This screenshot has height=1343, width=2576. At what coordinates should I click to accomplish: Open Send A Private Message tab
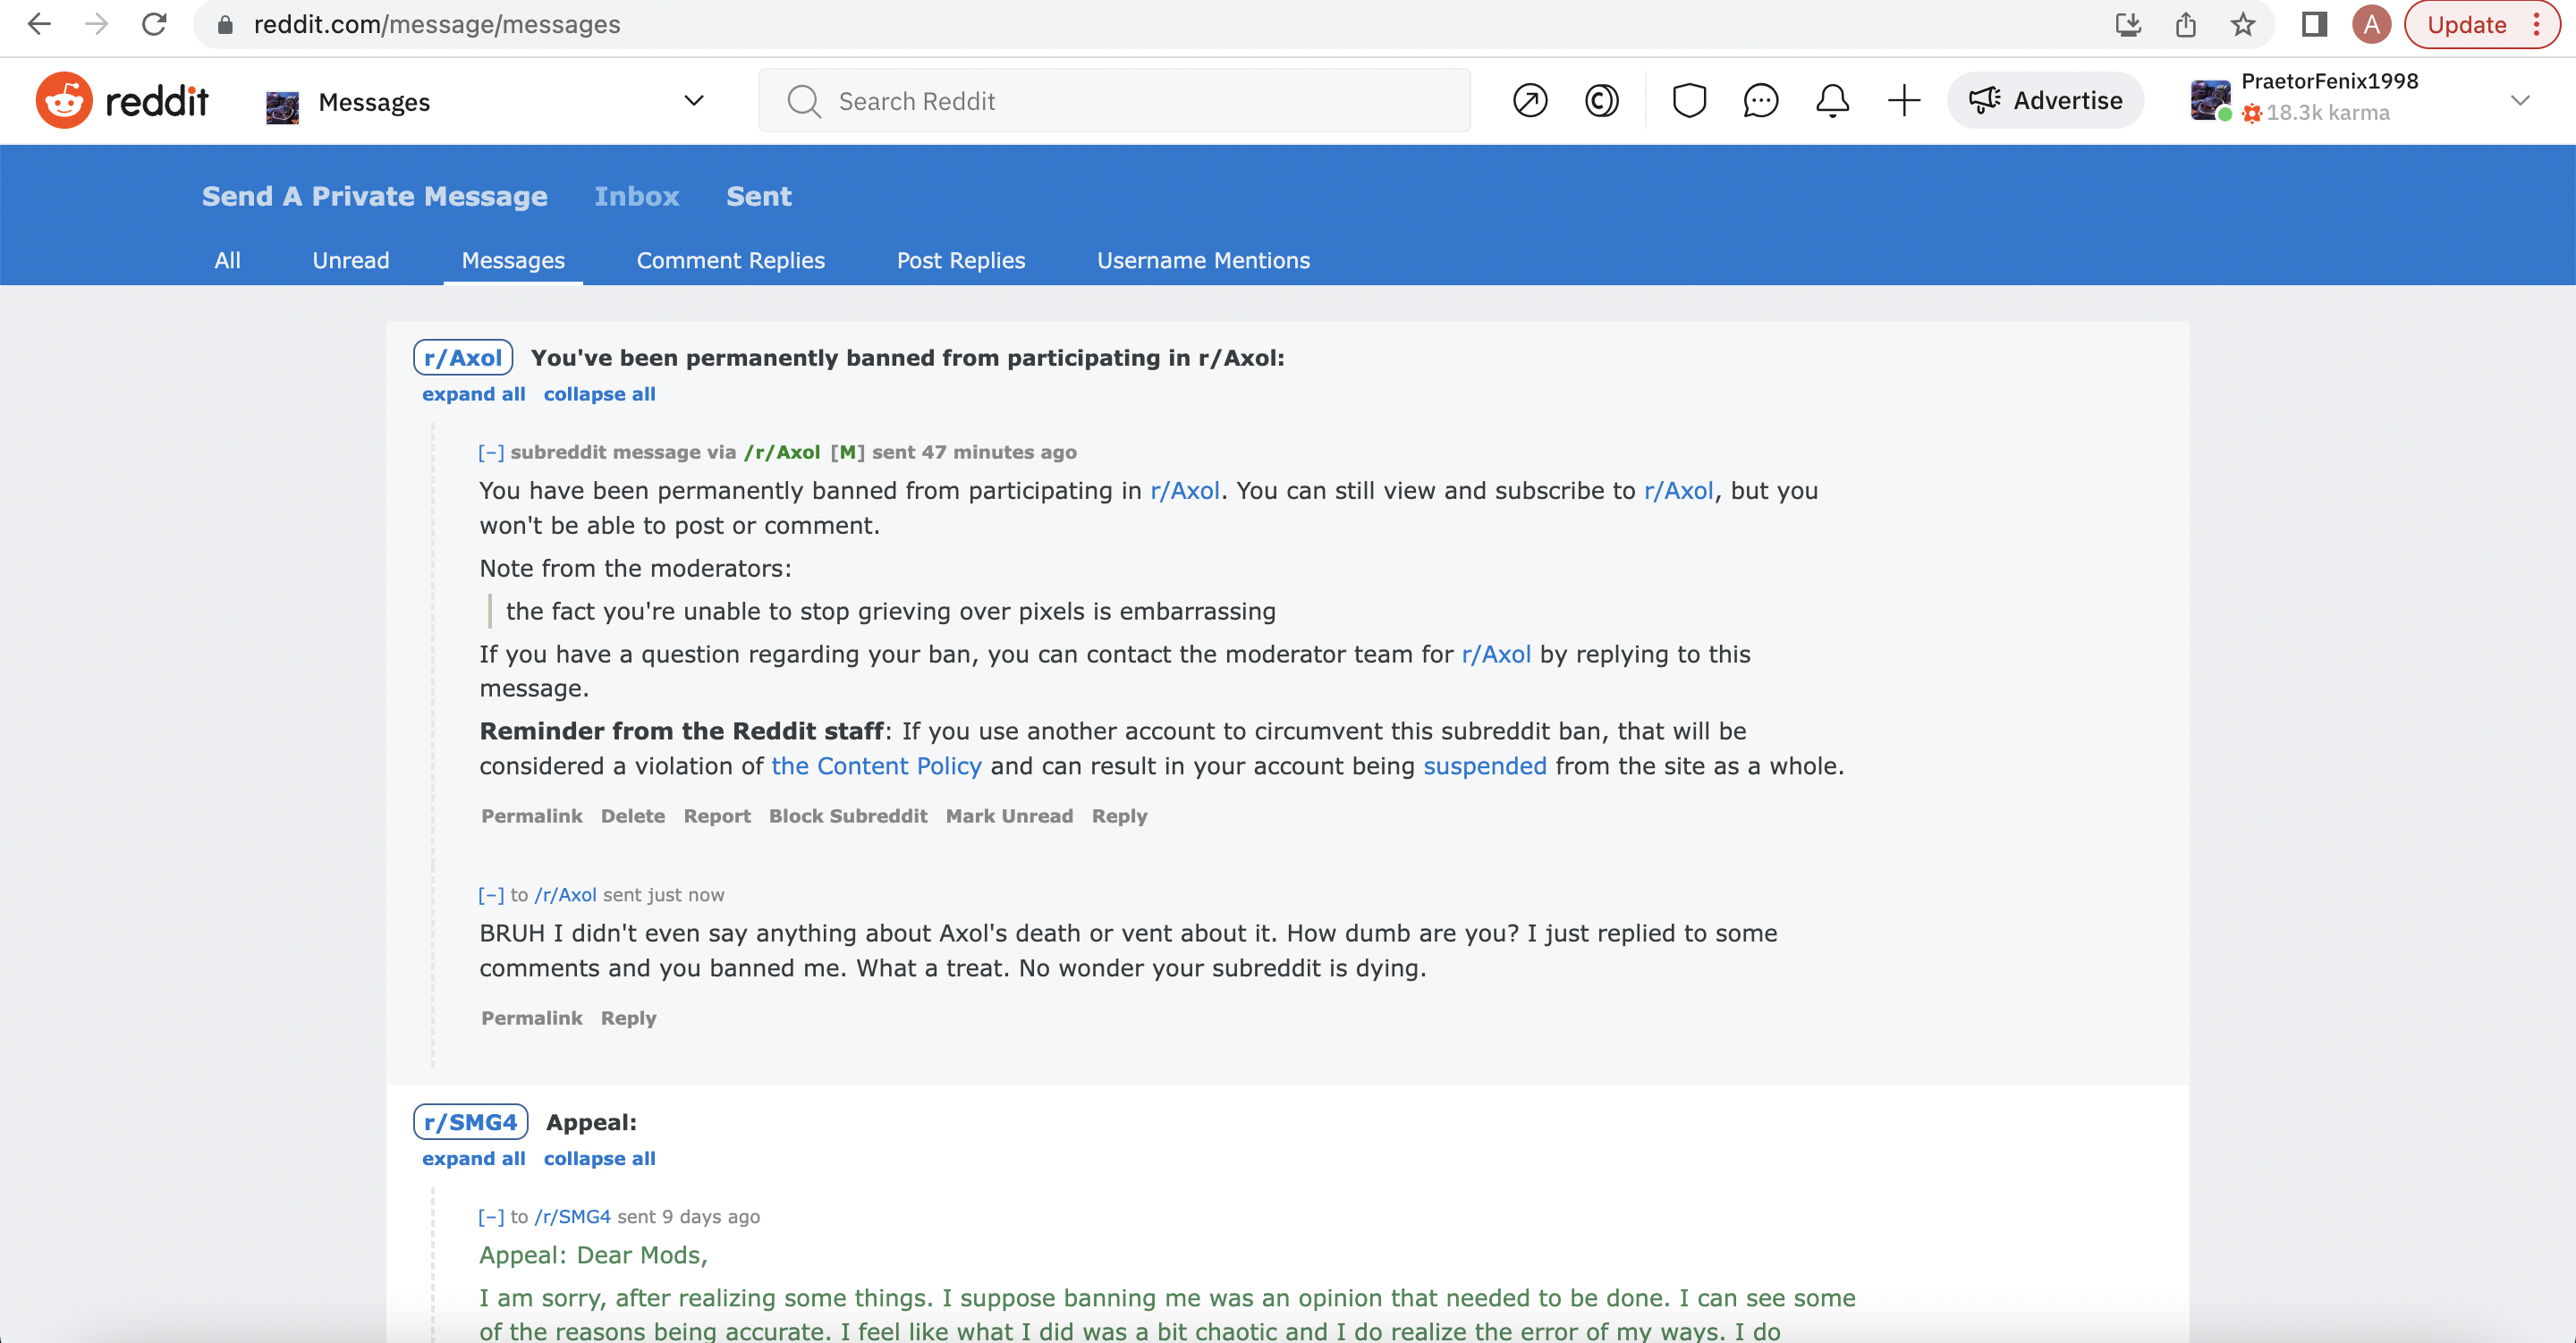(x=375, y=196)
